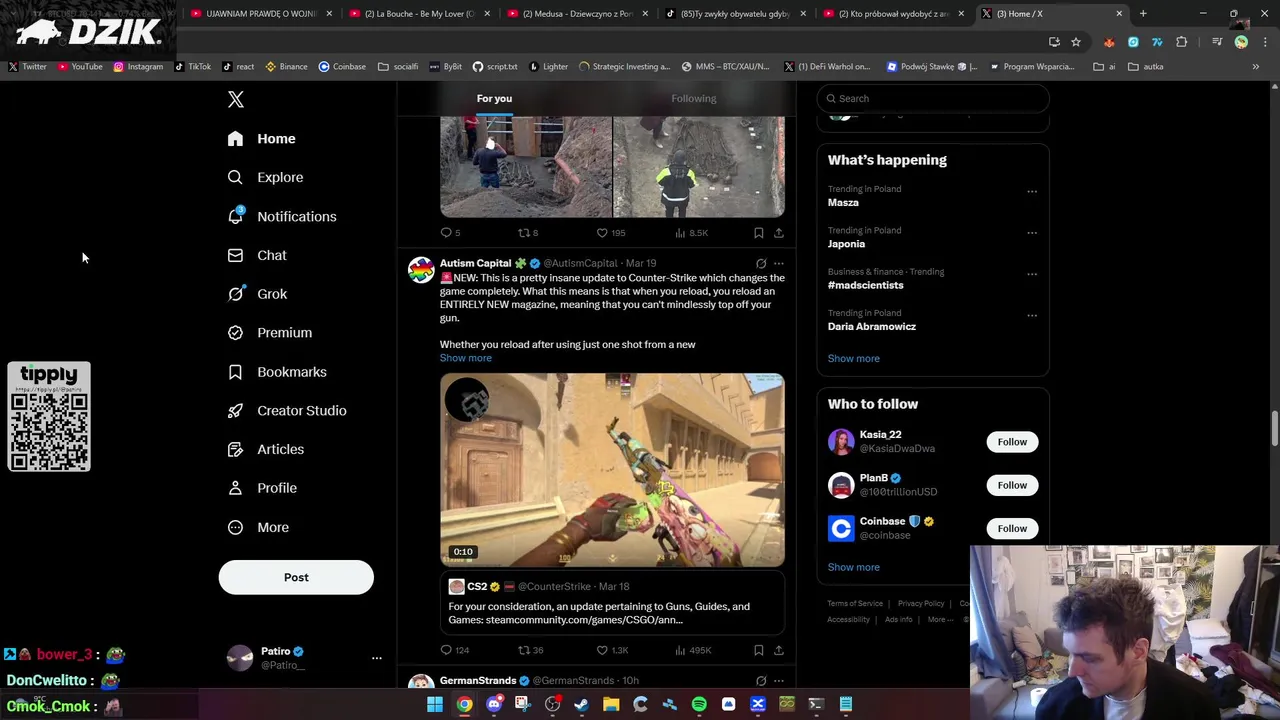The image size is (1280, 720).
Task: Open Chat in the sidebar
Action: coord(258,255)
